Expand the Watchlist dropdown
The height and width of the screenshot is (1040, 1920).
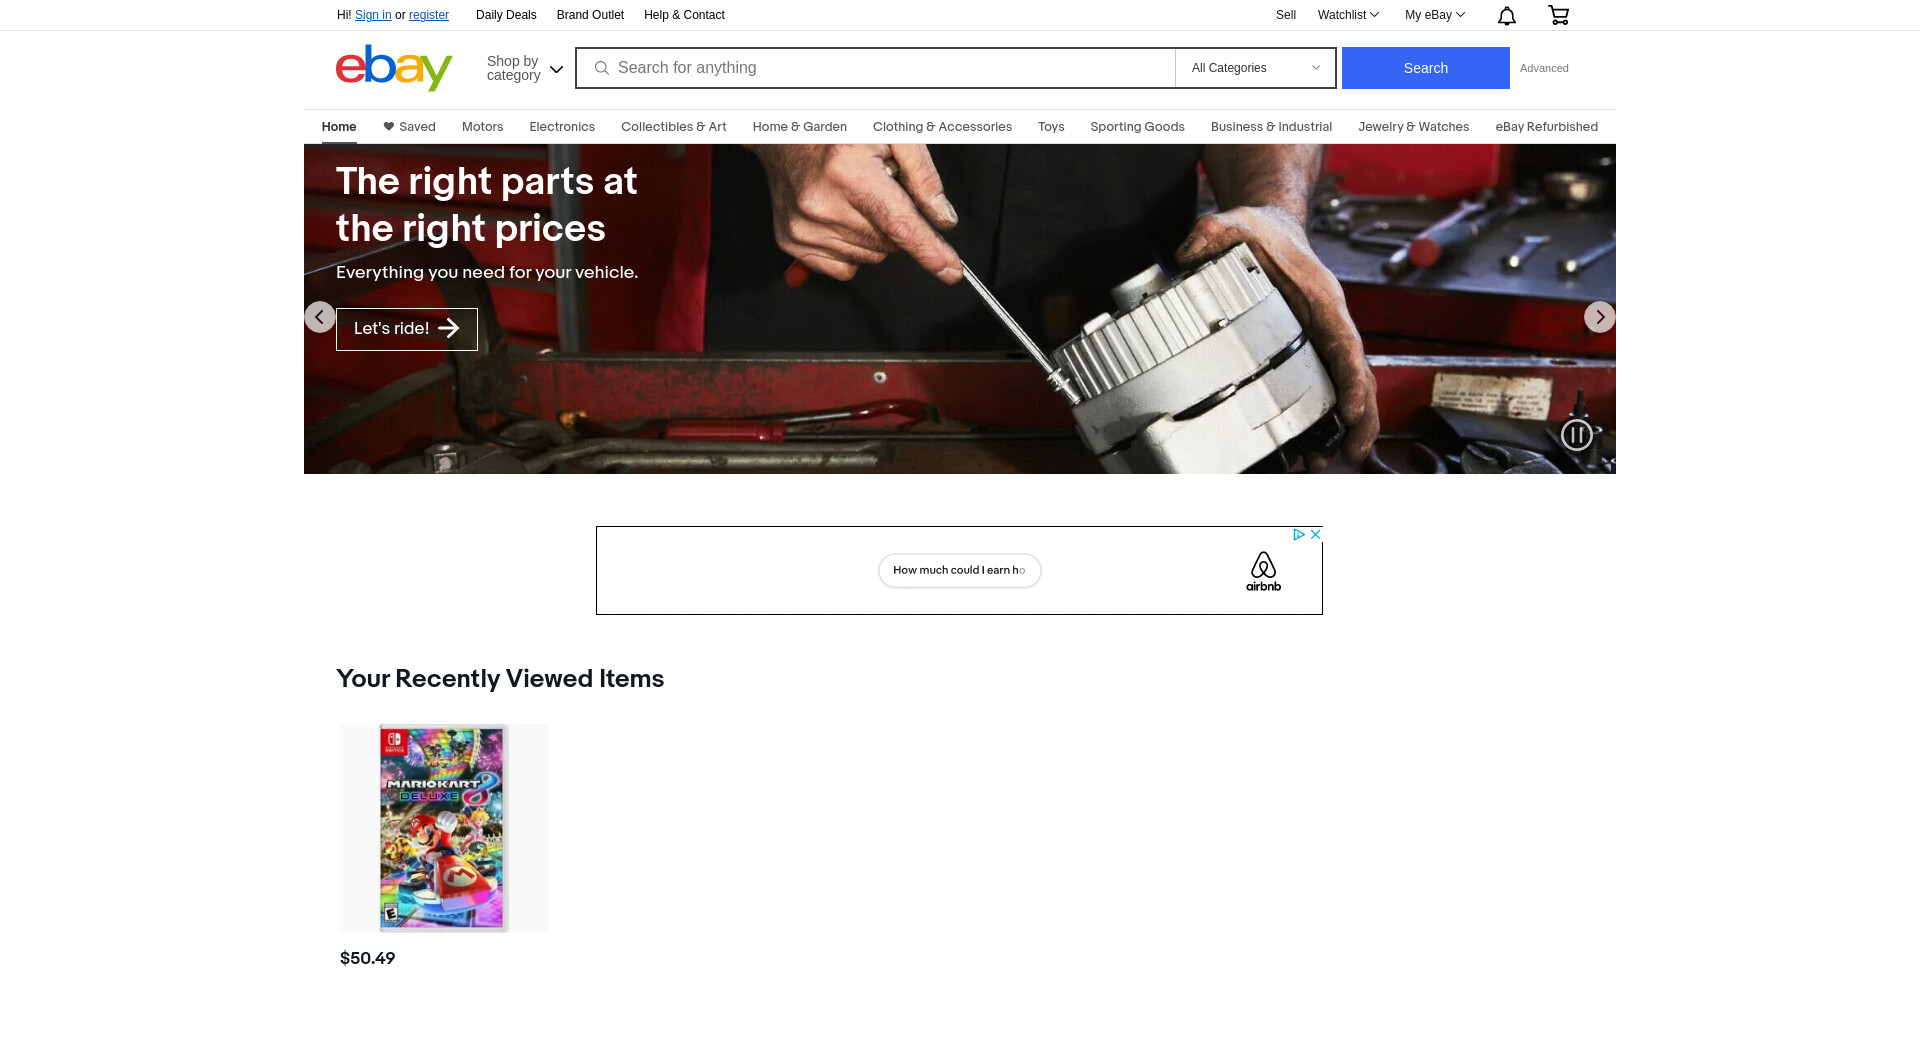[1347, 15]
